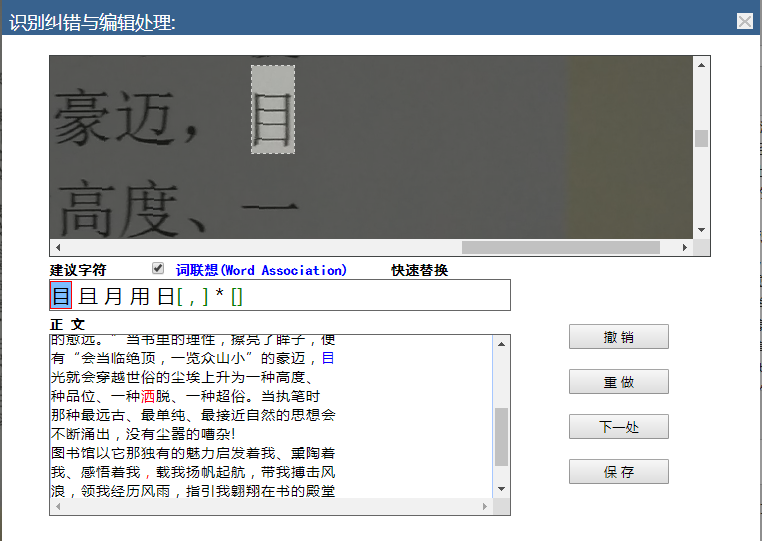Click 正文 horizontal scroll right arrow
The image size is (762, 541).
tap(485, 506)
